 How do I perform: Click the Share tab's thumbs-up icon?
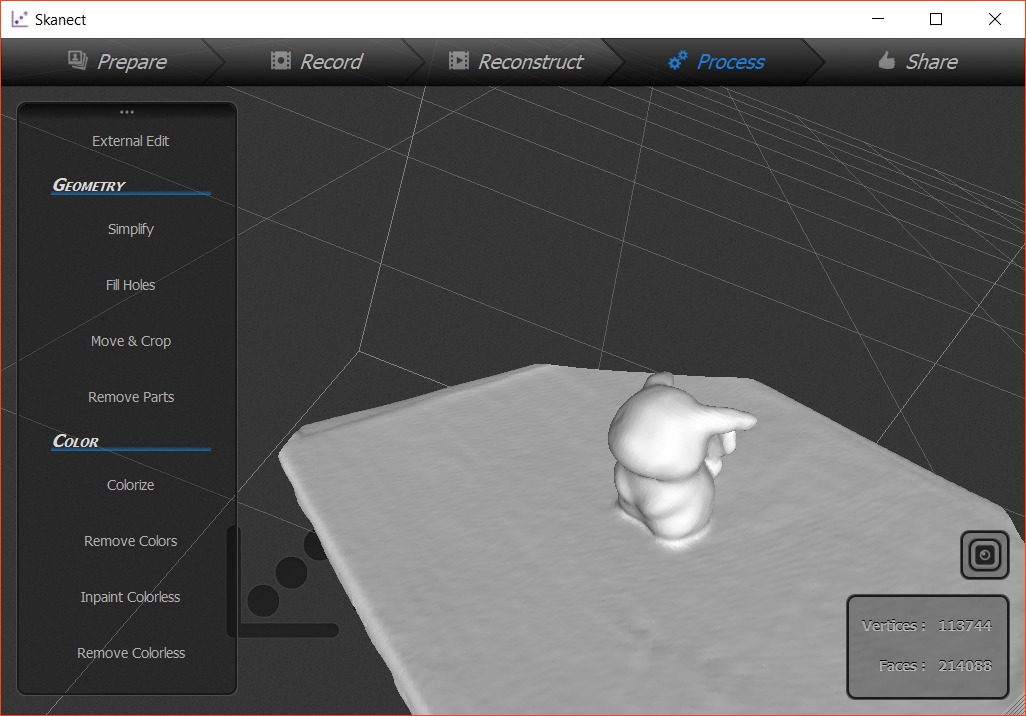coord(887,60)
